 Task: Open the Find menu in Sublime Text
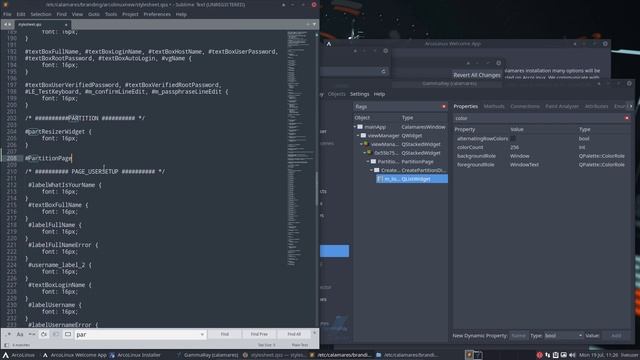pyautogui.click(x=62, y=14)
